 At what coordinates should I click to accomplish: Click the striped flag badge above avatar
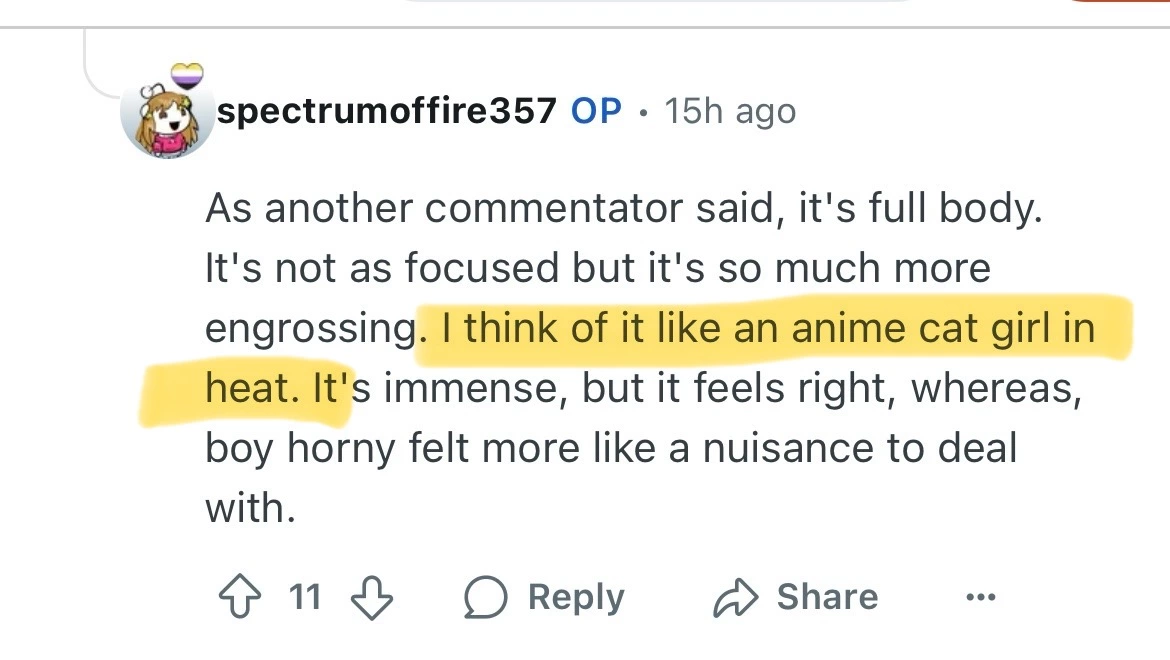189,77
